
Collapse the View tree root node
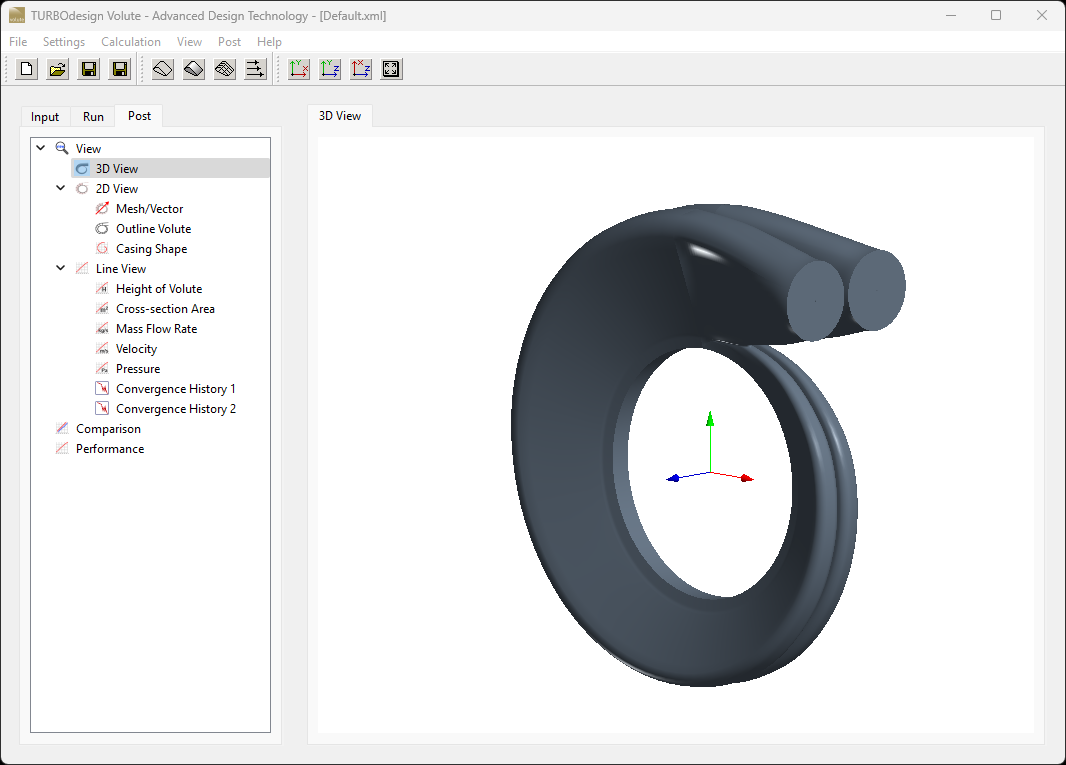click(41, 147)
